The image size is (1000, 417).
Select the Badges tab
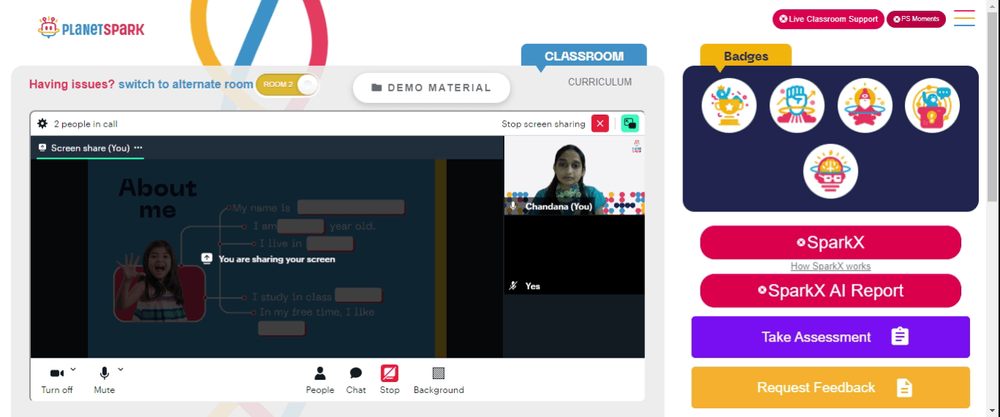coord(746,55)
